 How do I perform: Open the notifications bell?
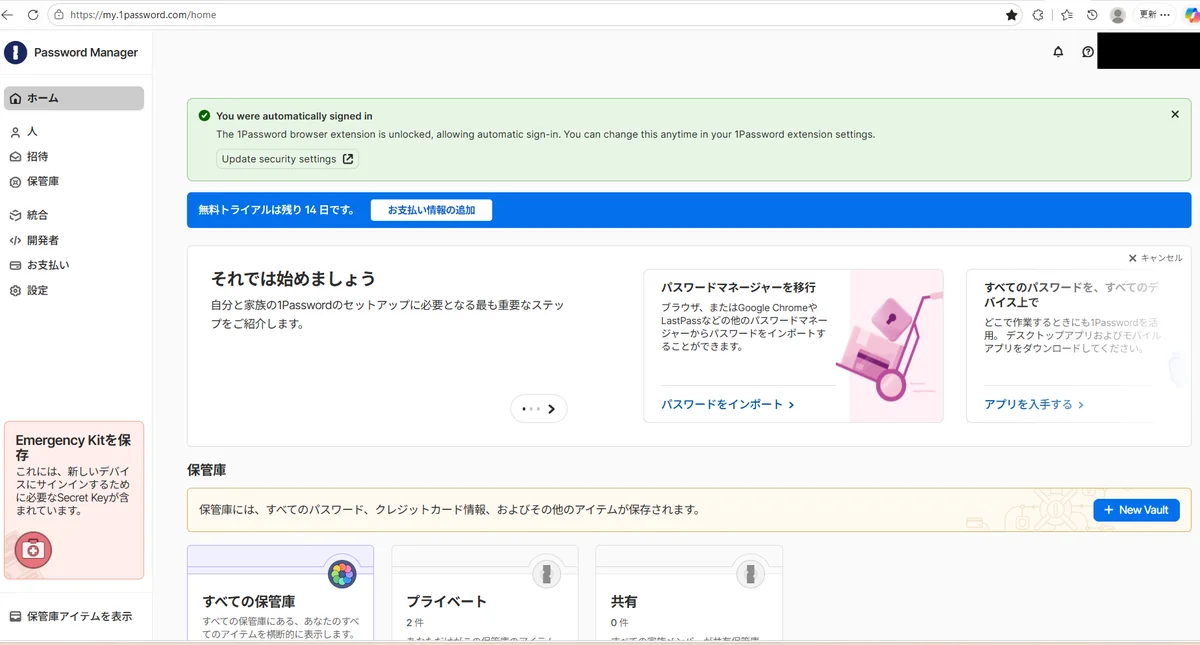coord(1058,52)
